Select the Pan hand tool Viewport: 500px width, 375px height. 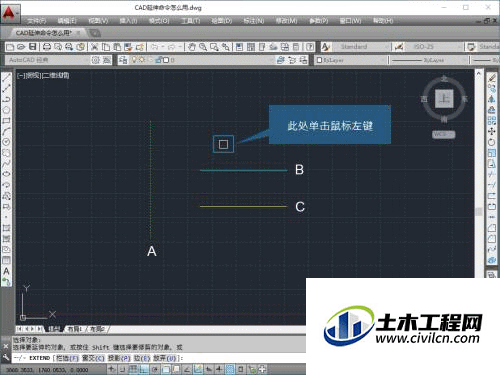coord(192,47)
